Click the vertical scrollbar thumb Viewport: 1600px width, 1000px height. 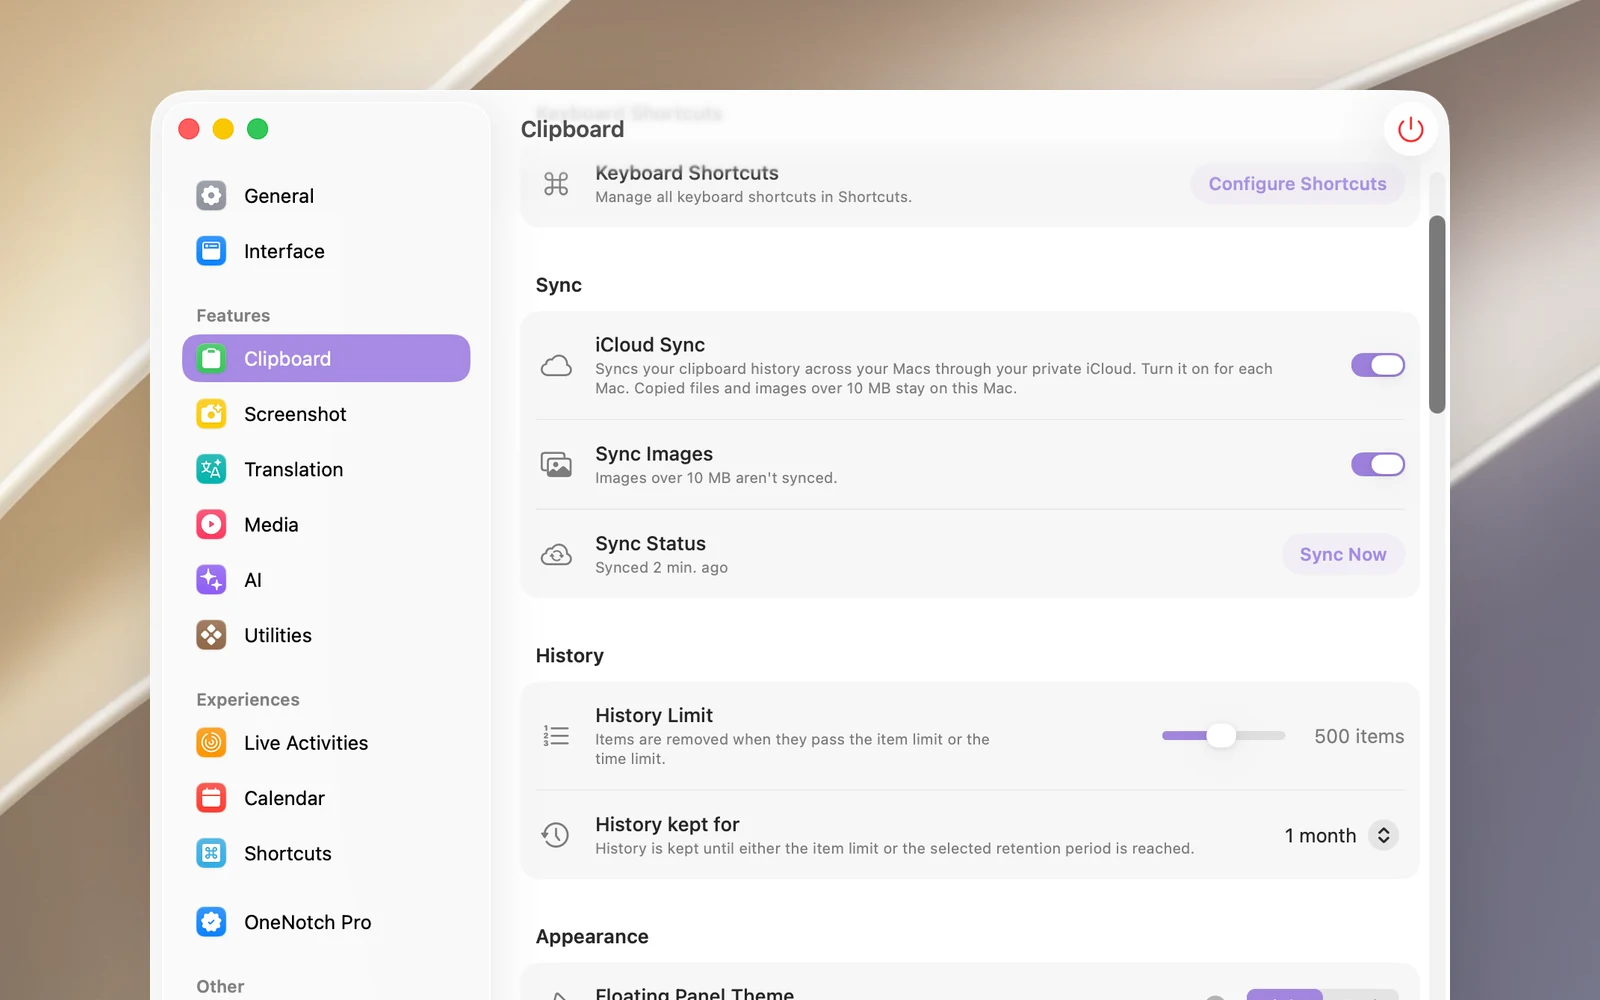[x=1437, y=314]
